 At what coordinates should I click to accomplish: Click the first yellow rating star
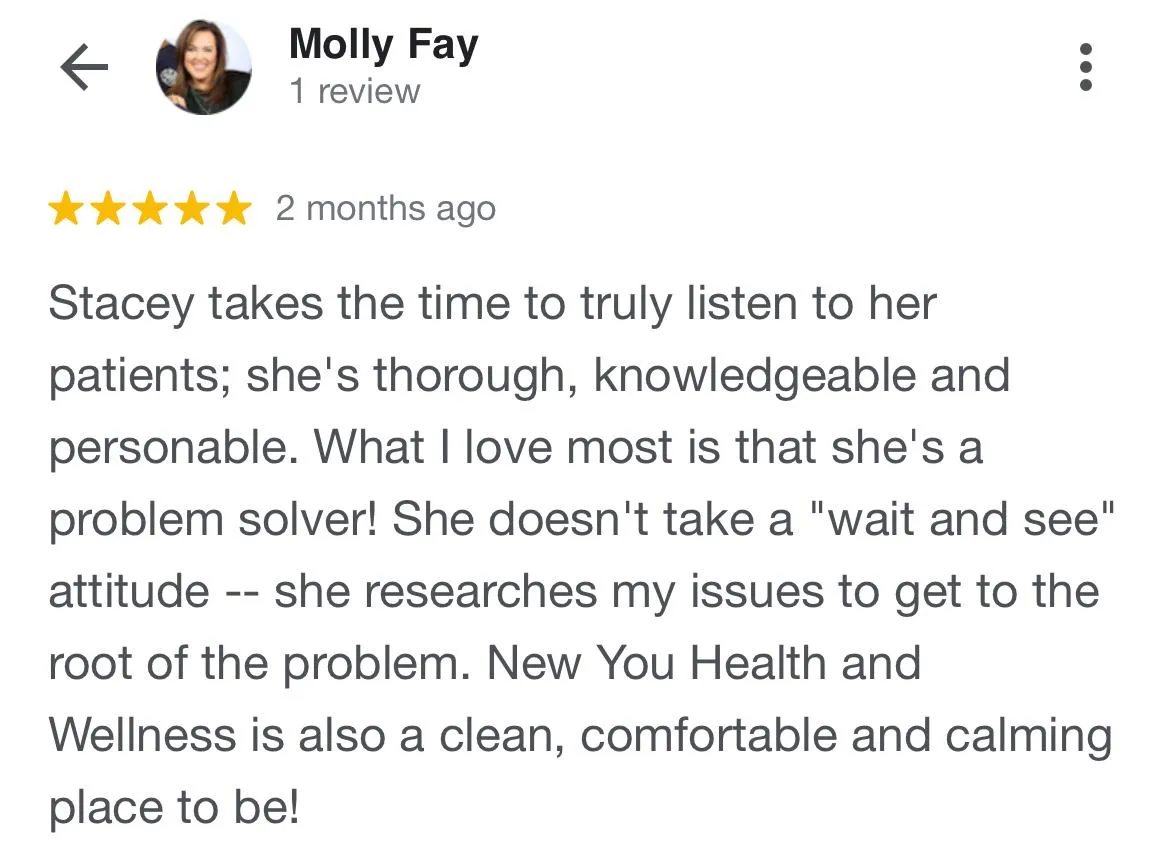(68, 209)
